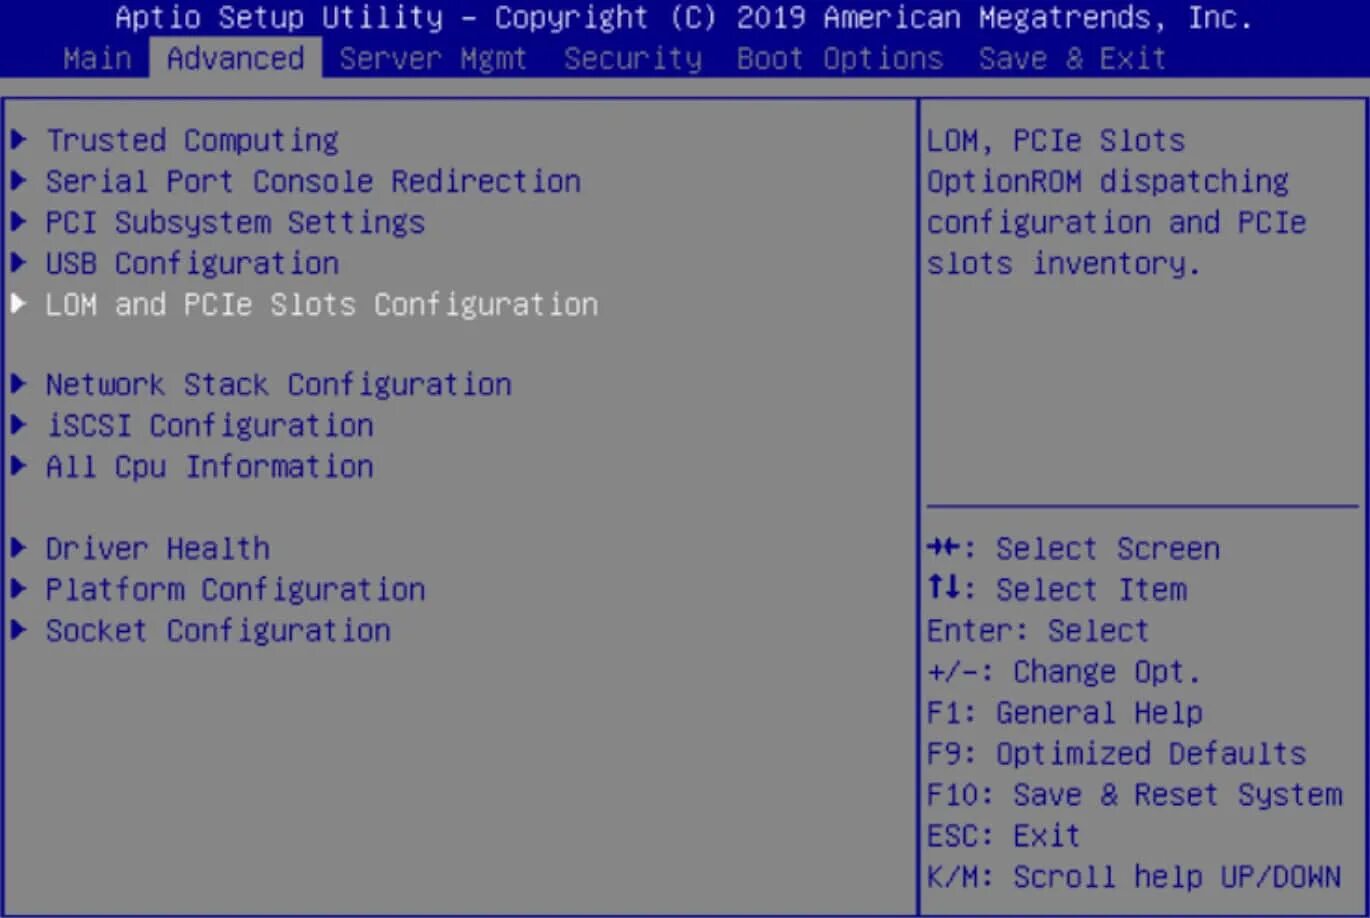Click the arrow marker beside Socket Configuration
The width and height of the screenshot is (1370, 918).
18,630
